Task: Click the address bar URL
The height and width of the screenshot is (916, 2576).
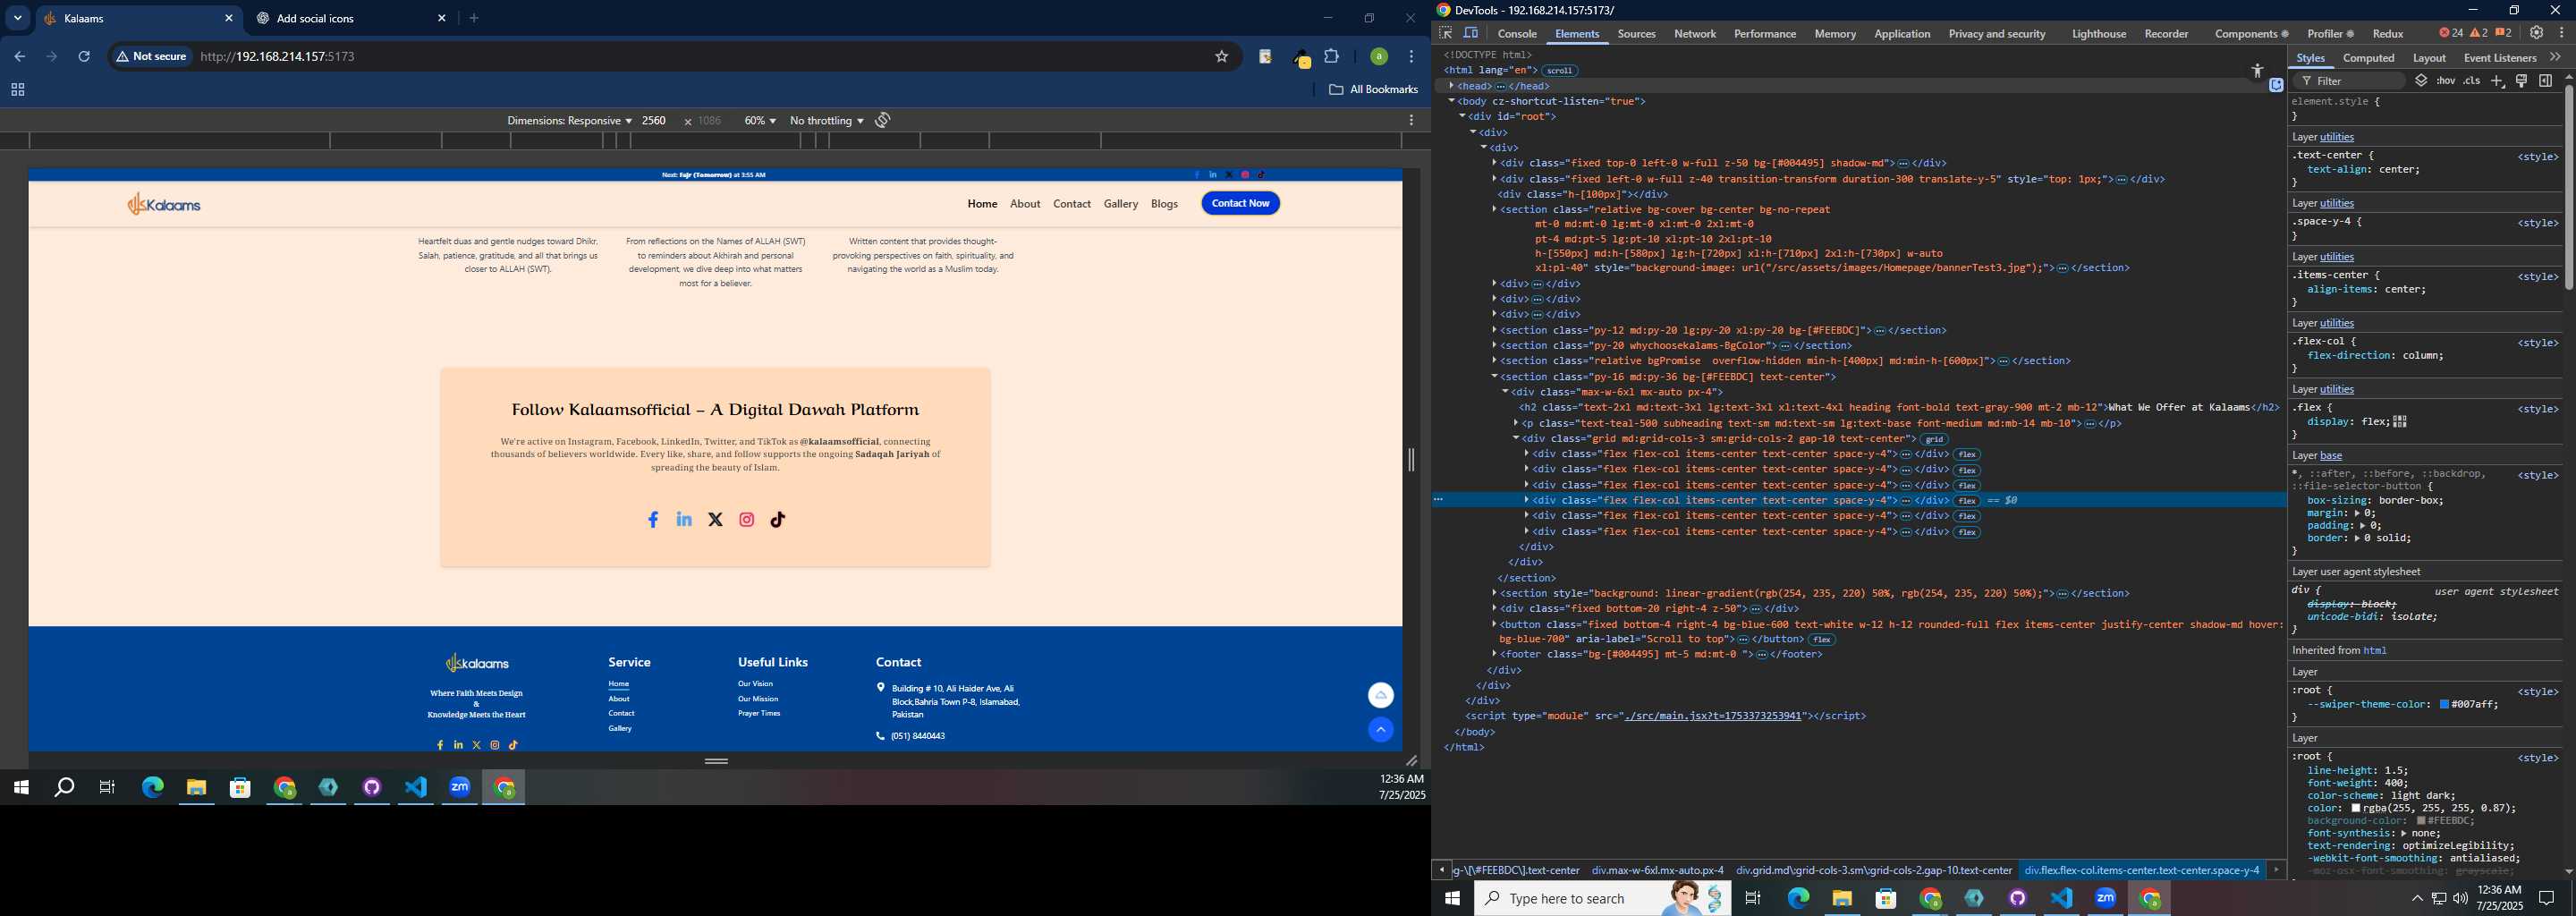Action: (278, 57)
